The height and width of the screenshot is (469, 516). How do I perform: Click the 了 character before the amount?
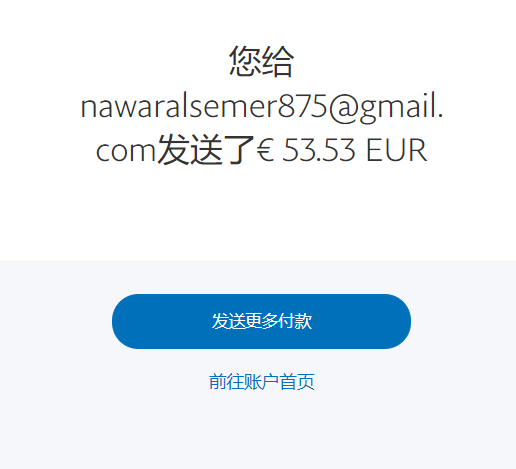(x=239, y=150)
